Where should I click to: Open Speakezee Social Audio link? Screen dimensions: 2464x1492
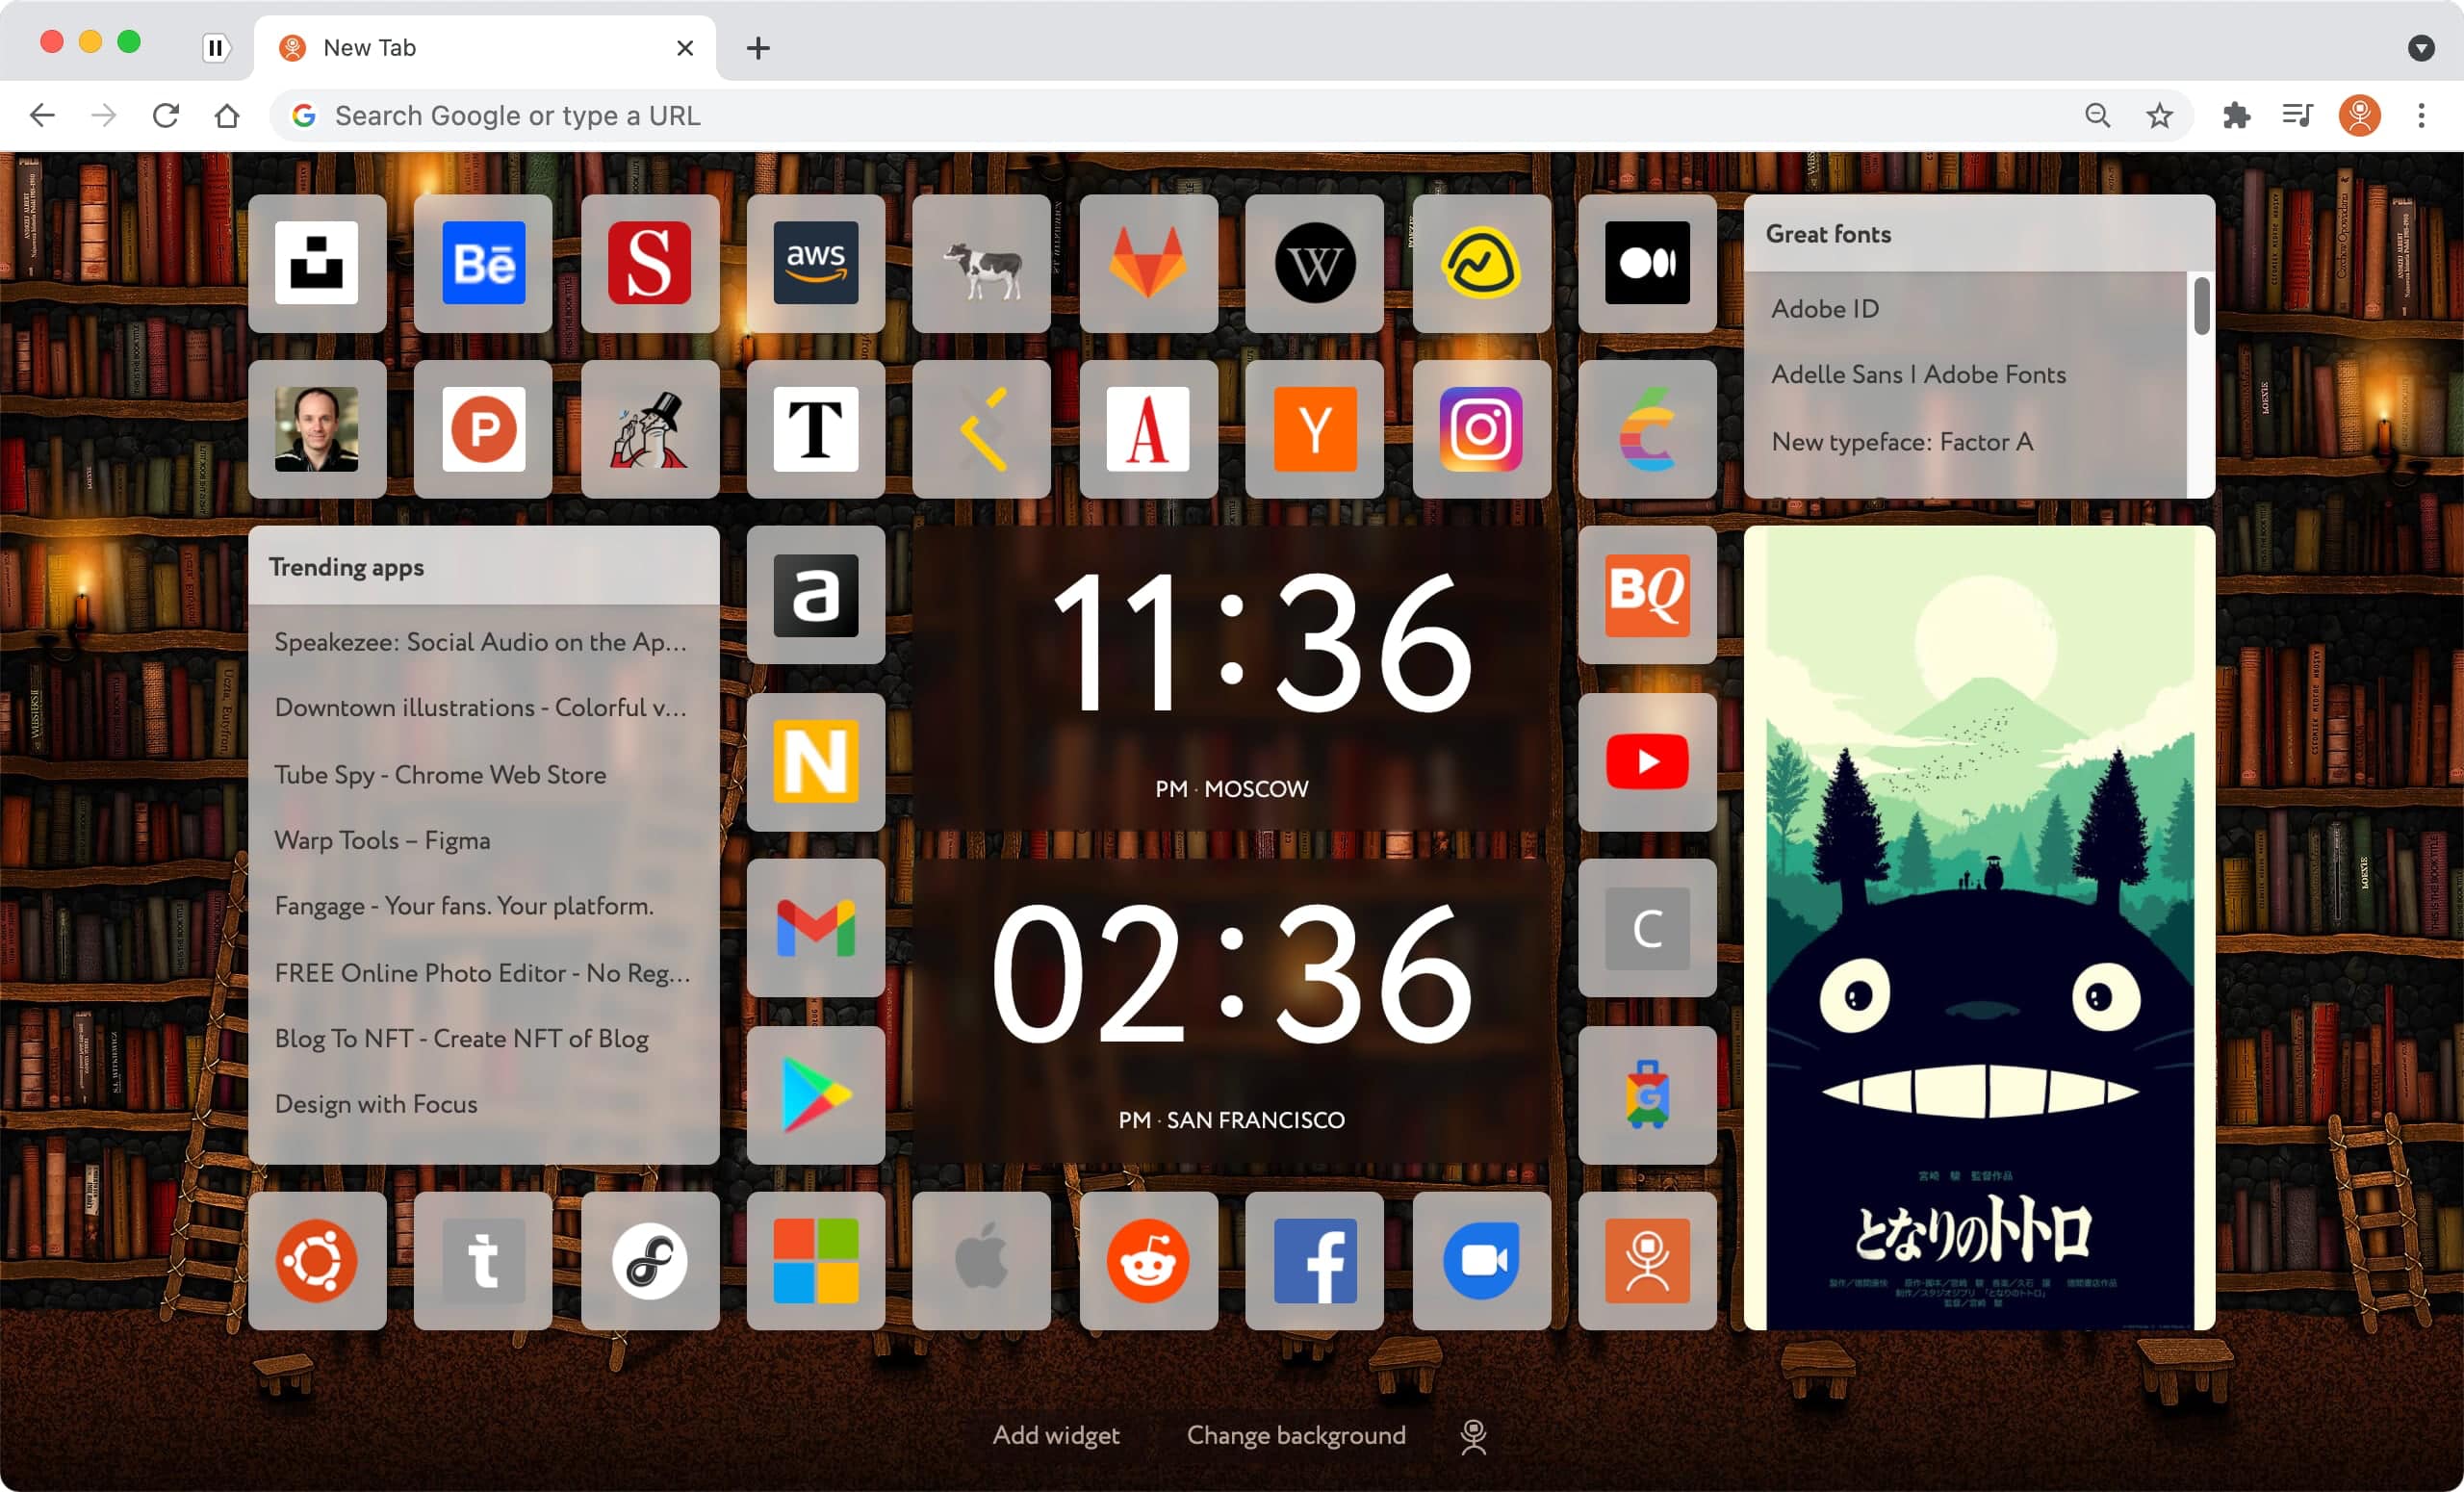(481, 642)
